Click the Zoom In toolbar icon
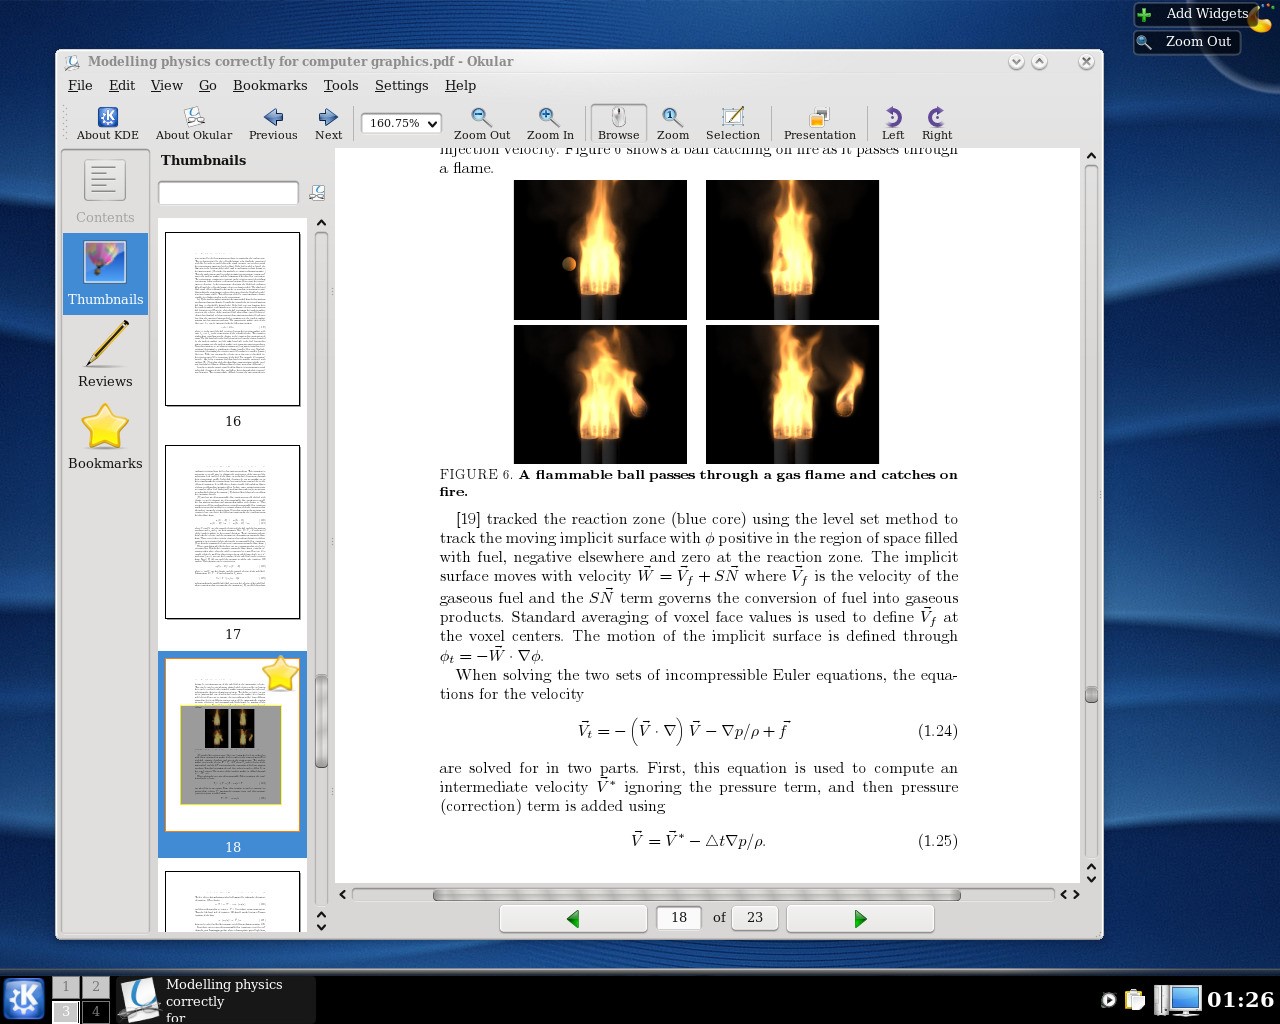1280x1024 pixels. [549, 123]
